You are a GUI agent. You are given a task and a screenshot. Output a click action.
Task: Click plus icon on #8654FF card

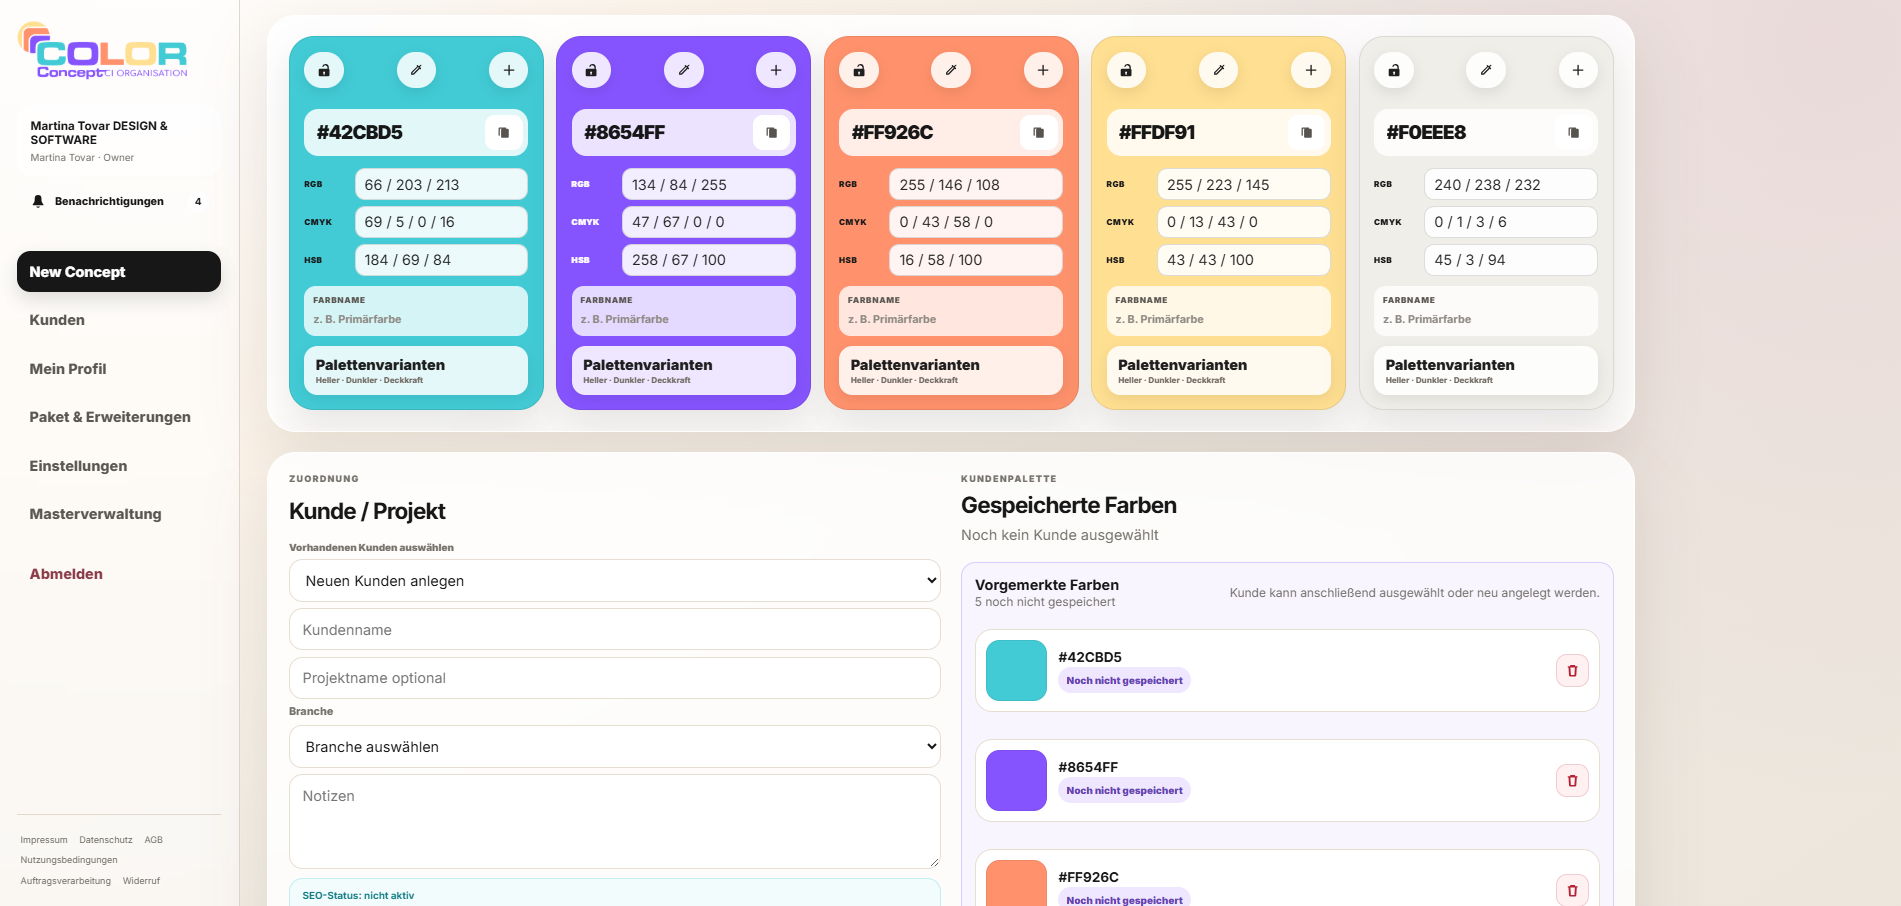(x=776, y=70)
